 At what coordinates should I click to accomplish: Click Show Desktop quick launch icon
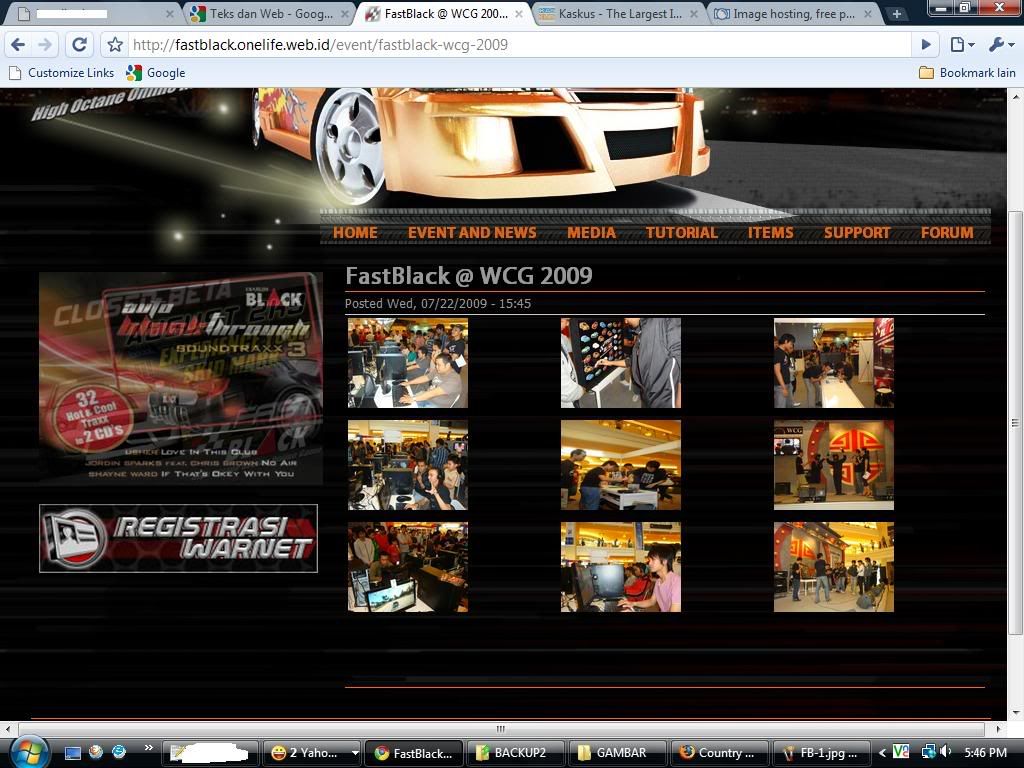click(x=72, y=752)
